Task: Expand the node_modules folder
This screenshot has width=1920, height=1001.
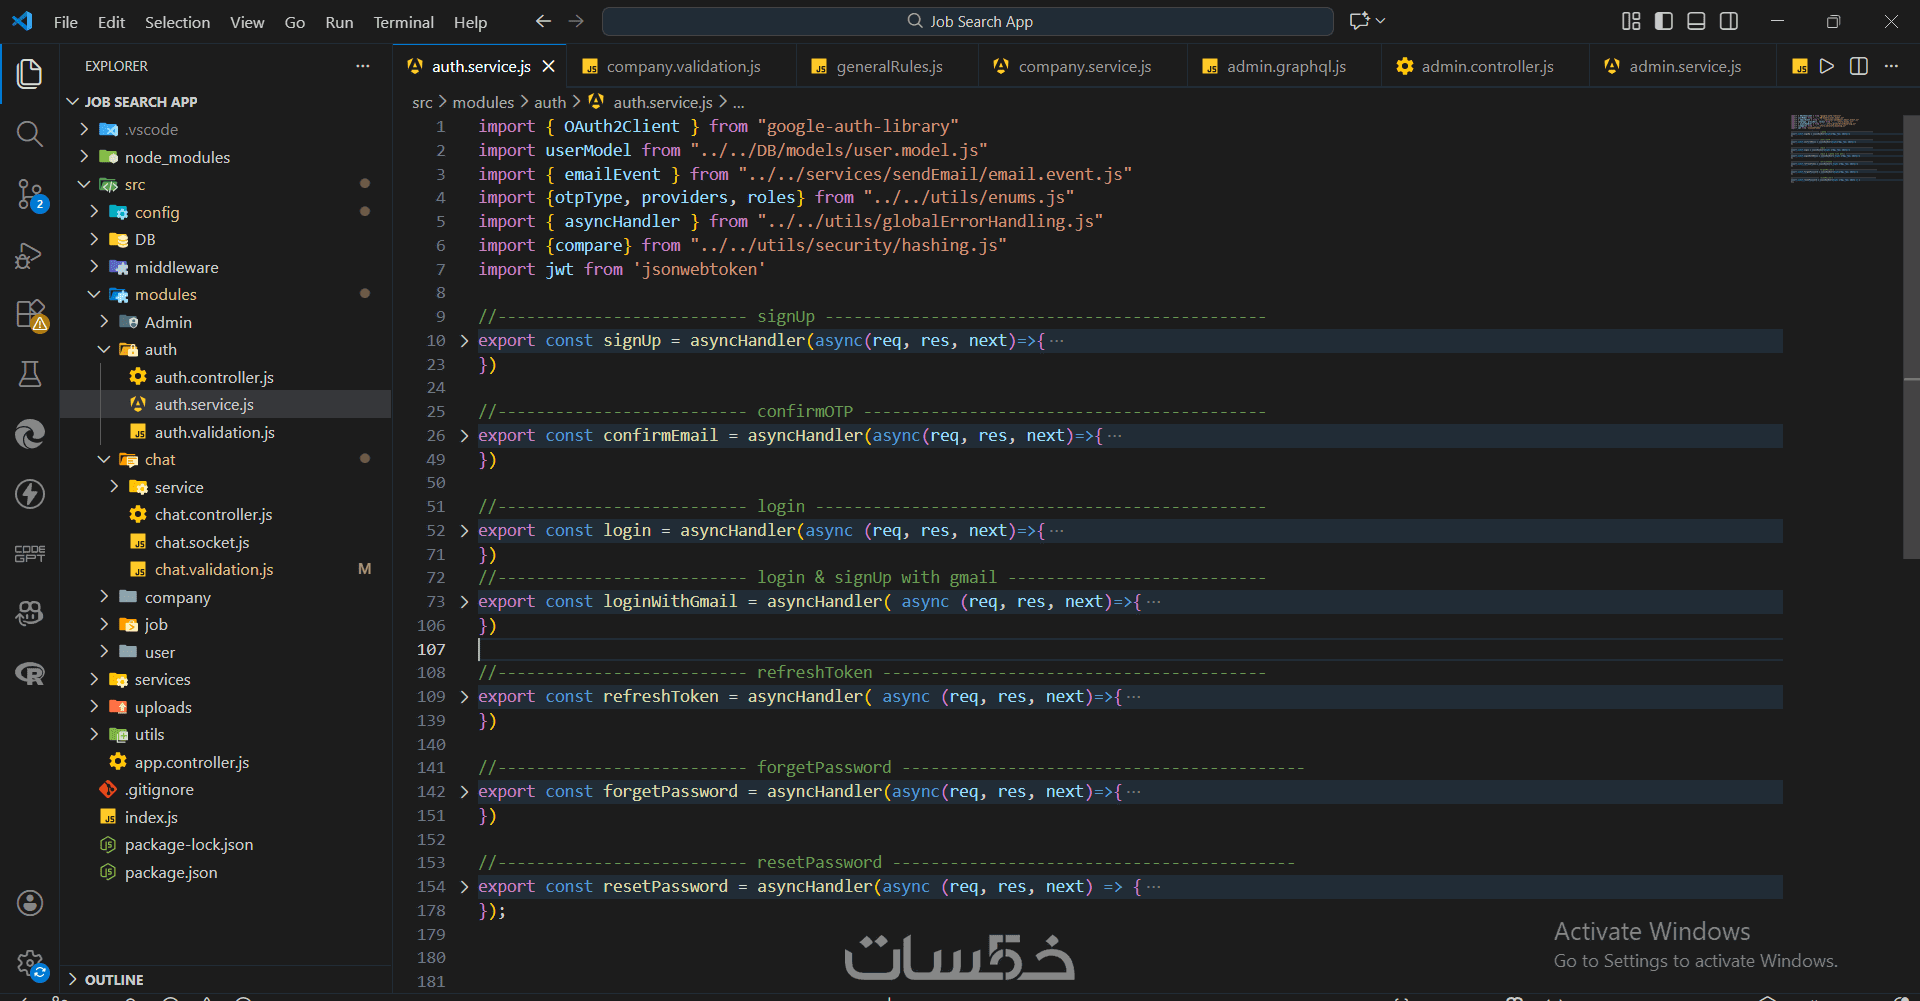Action: [84, 157]
